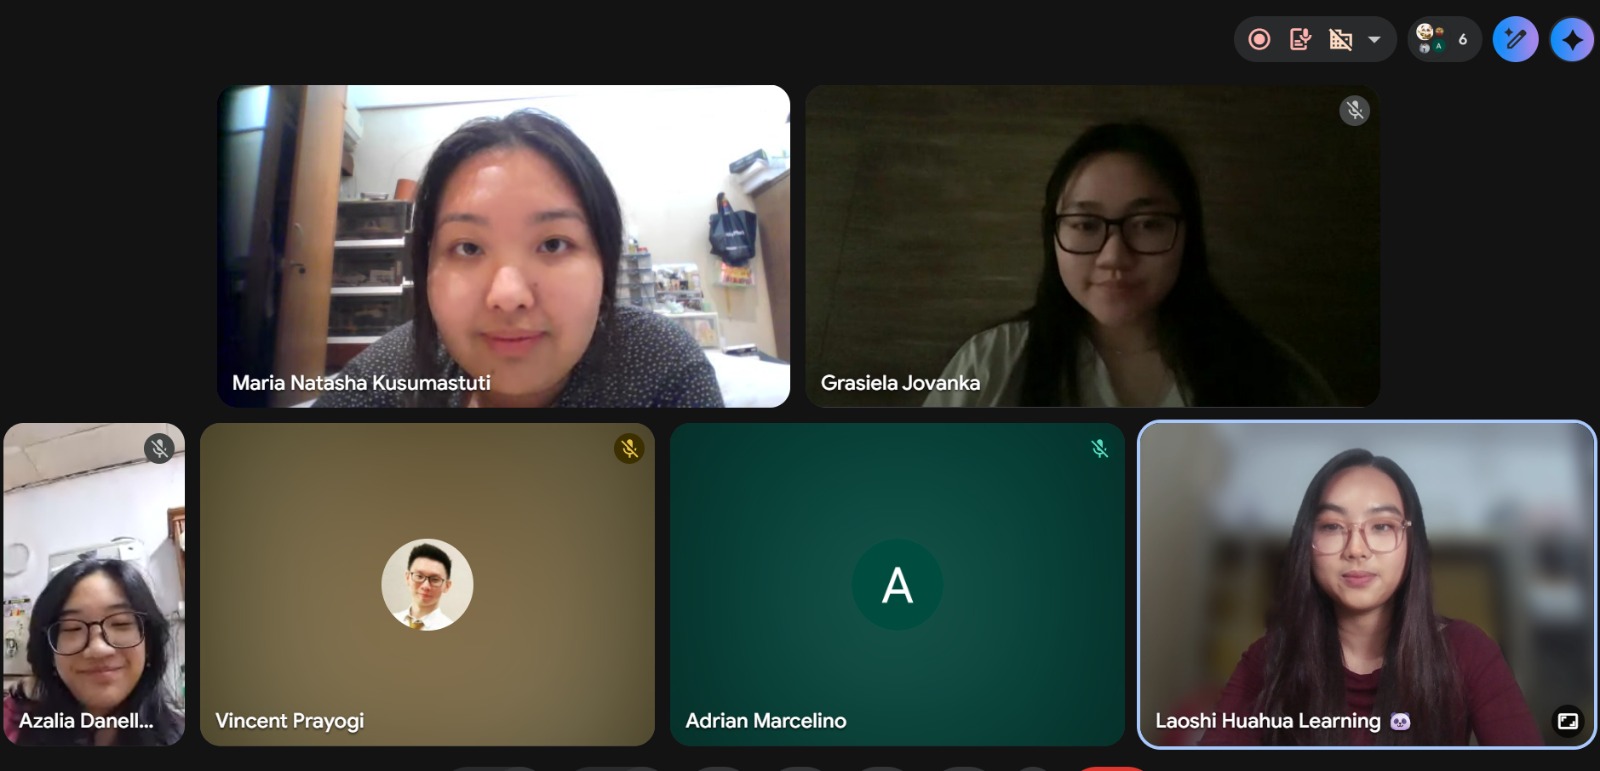Click the Laoshi Huahua Learning name label
The image size is (1600, 771).
(x=1268, y=721)
